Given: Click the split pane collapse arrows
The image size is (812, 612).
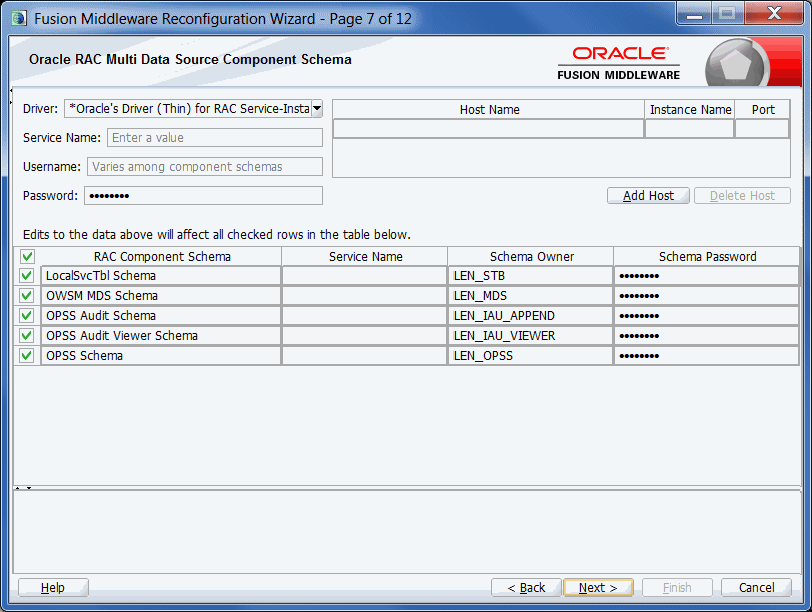Looking at the screenshot, I should click(x=23, y=488).
